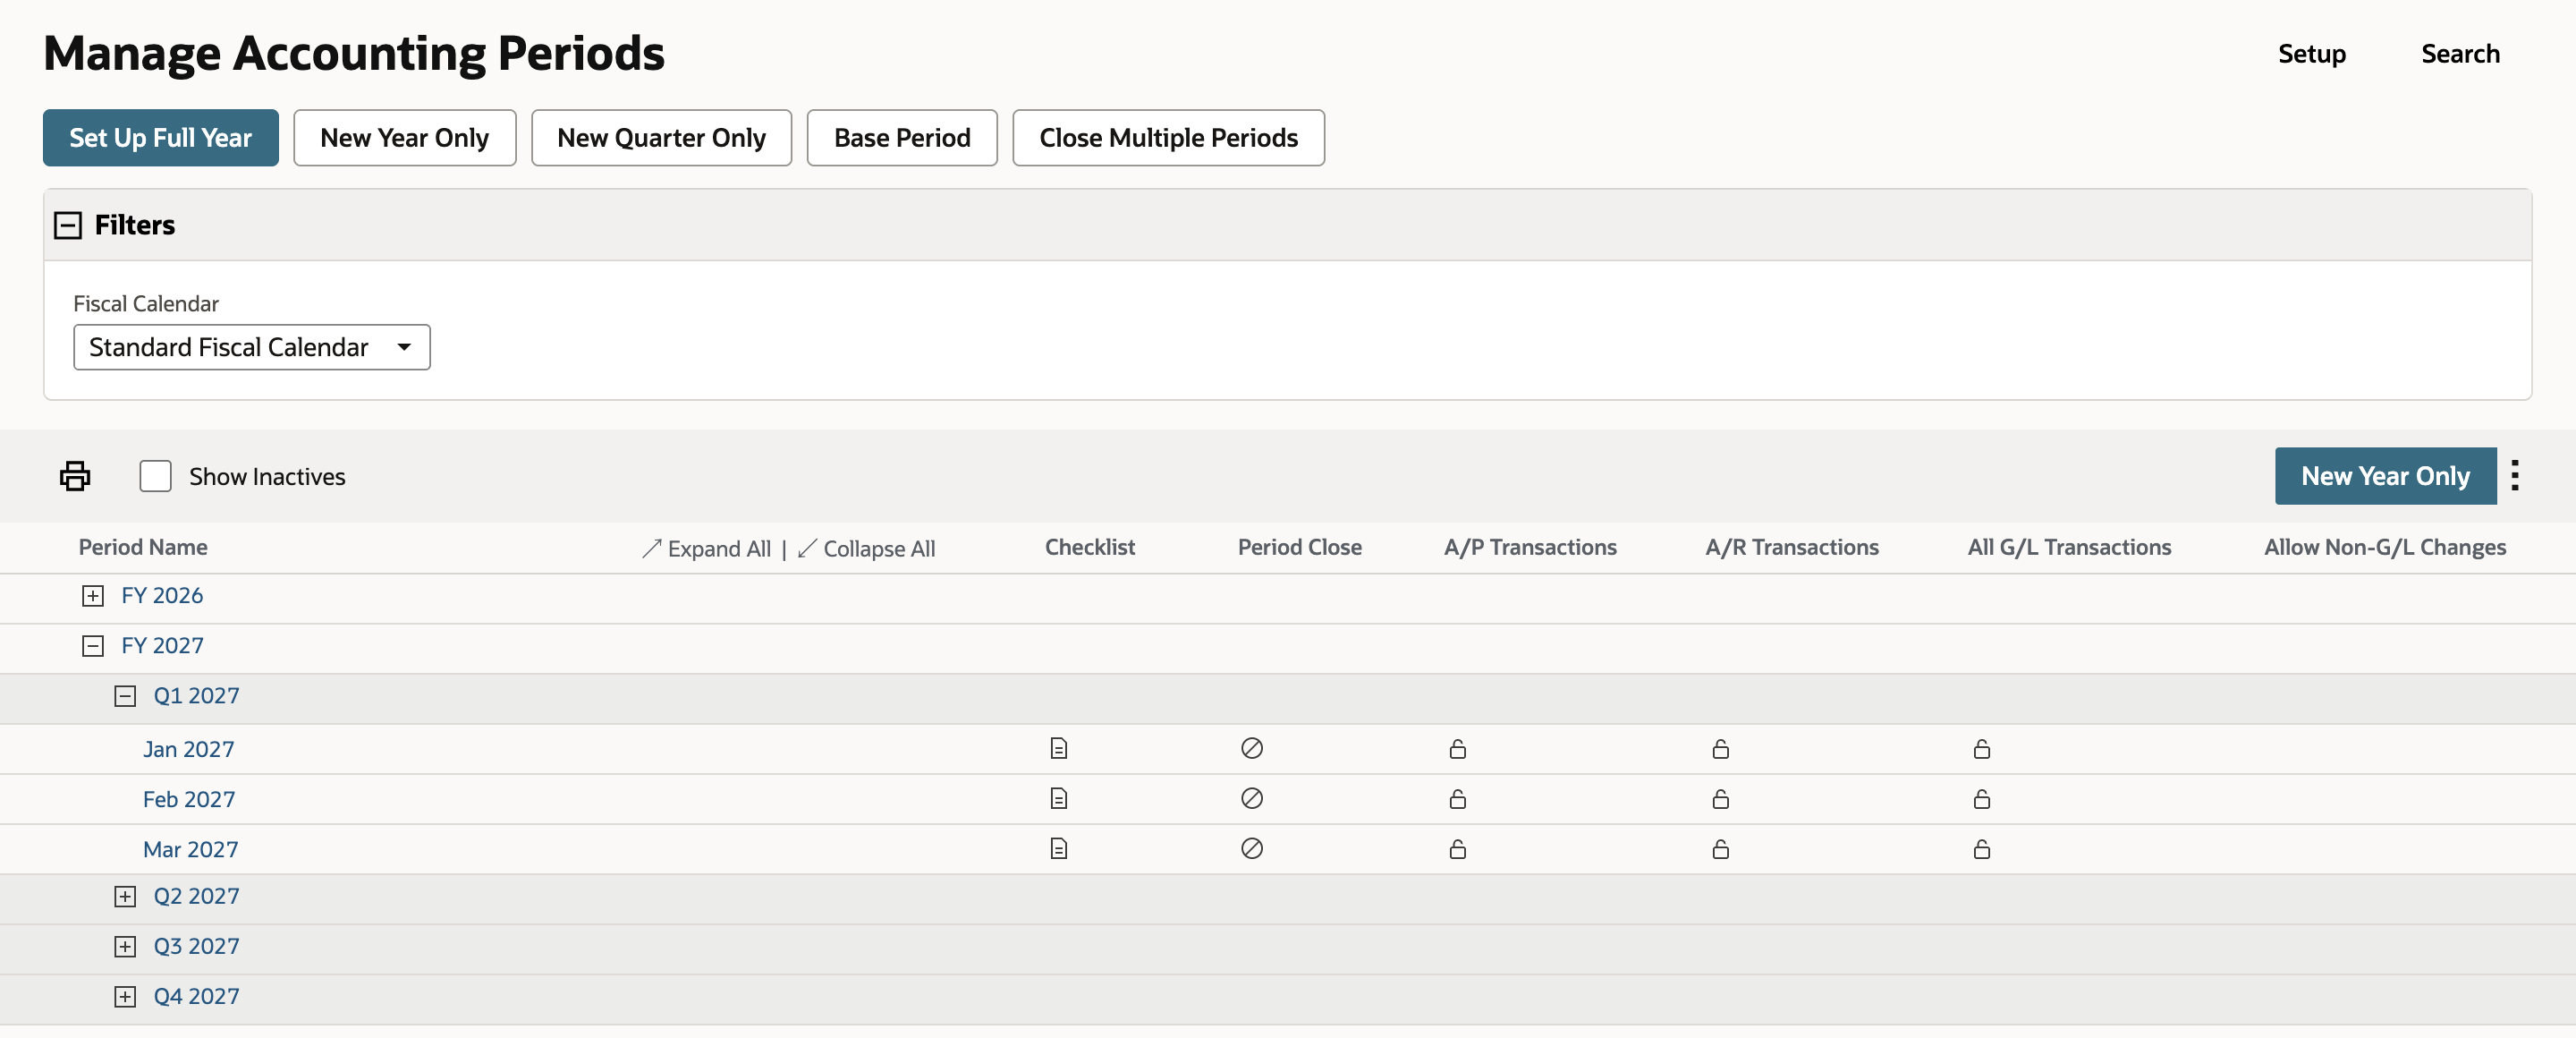Expand the Q3 2027 node
Image resolution: width=2576 pixels, height=1038 pixels.
pyautogui.click(x=125, y=946)
